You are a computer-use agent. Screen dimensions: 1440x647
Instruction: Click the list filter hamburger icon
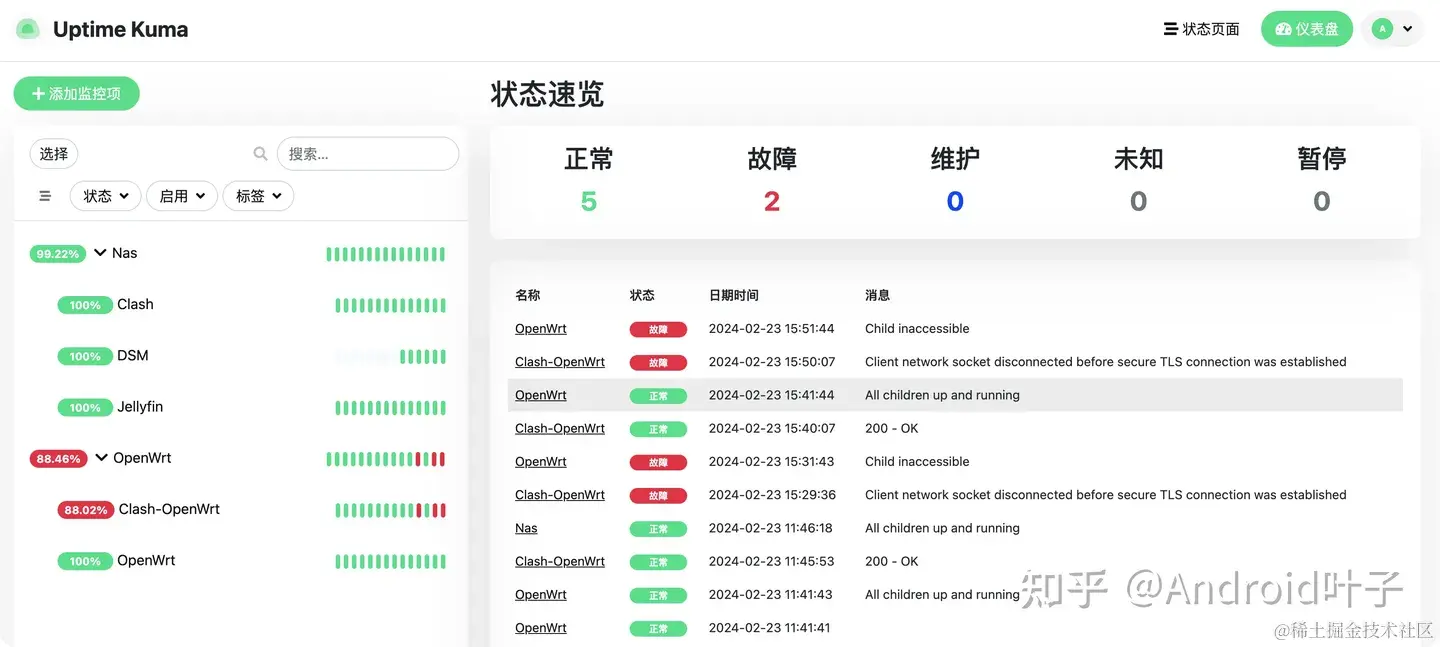45,196
